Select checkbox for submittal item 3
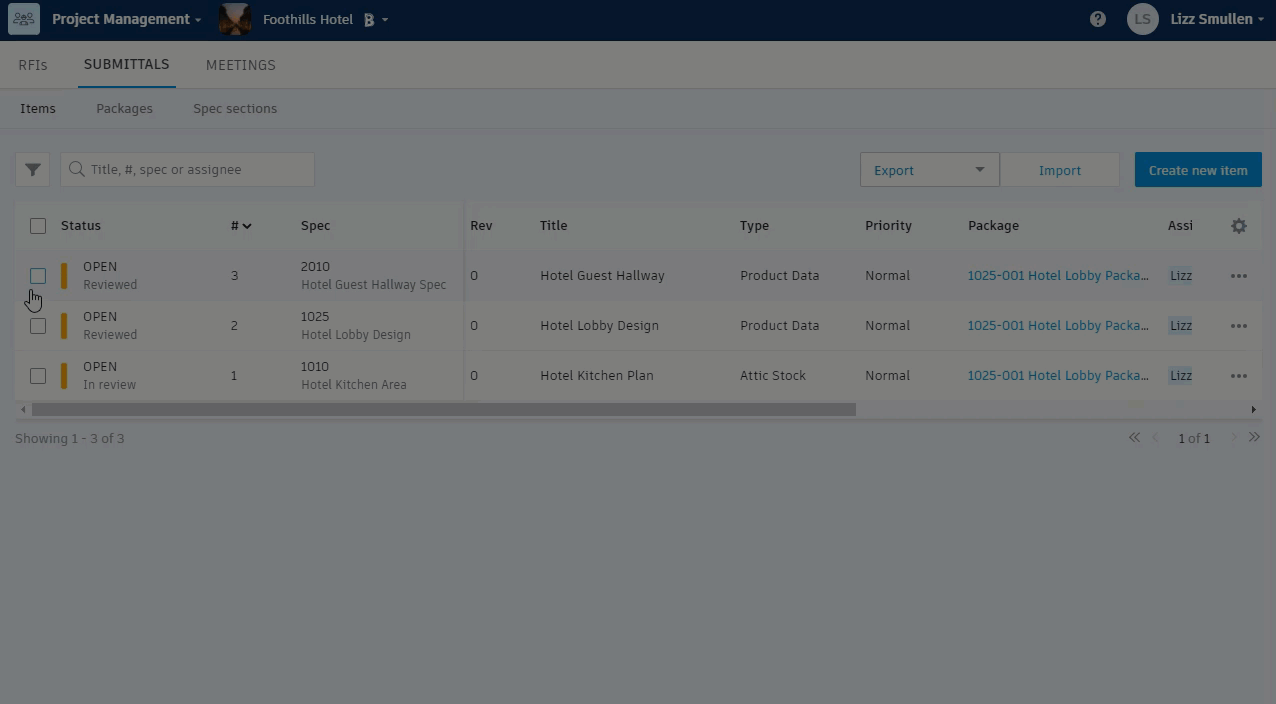 pyautogui.click(x=38, y=276)
